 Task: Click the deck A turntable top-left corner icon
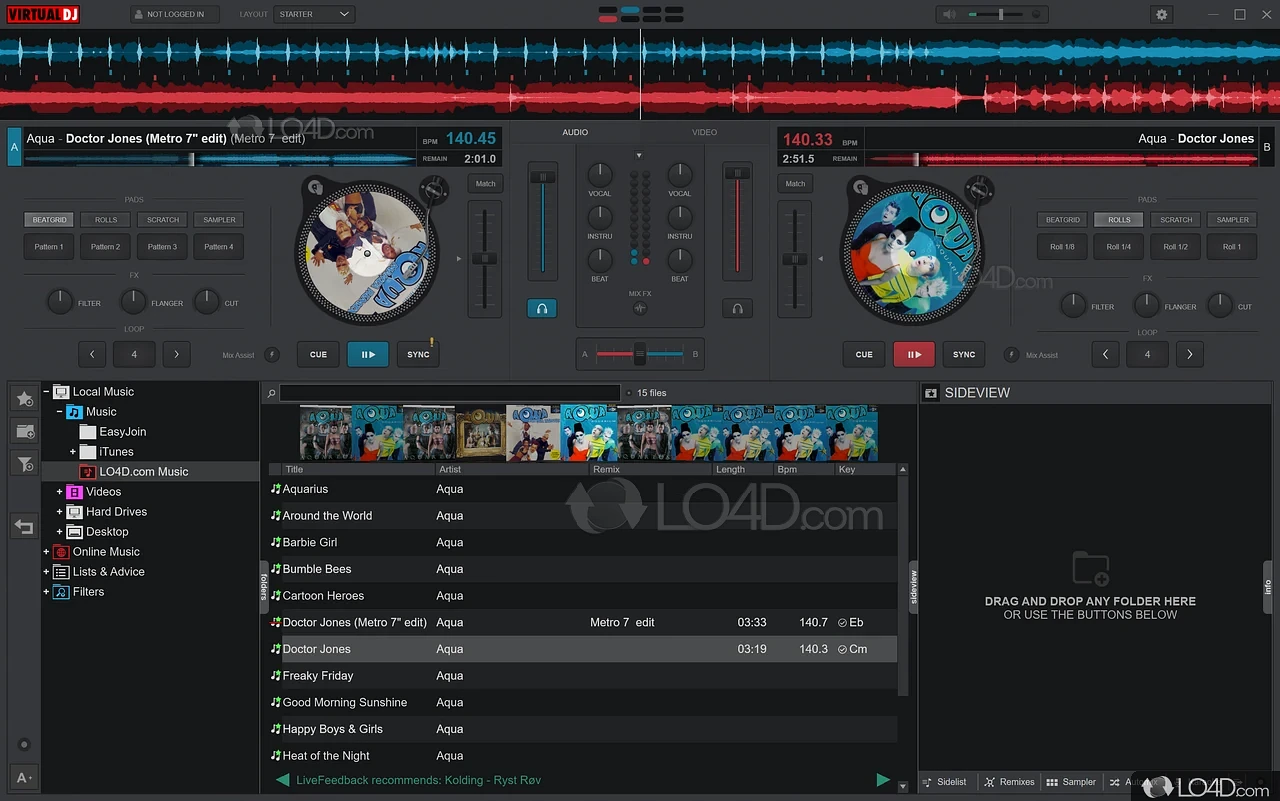pyautogui.click(x=314, y=186)
